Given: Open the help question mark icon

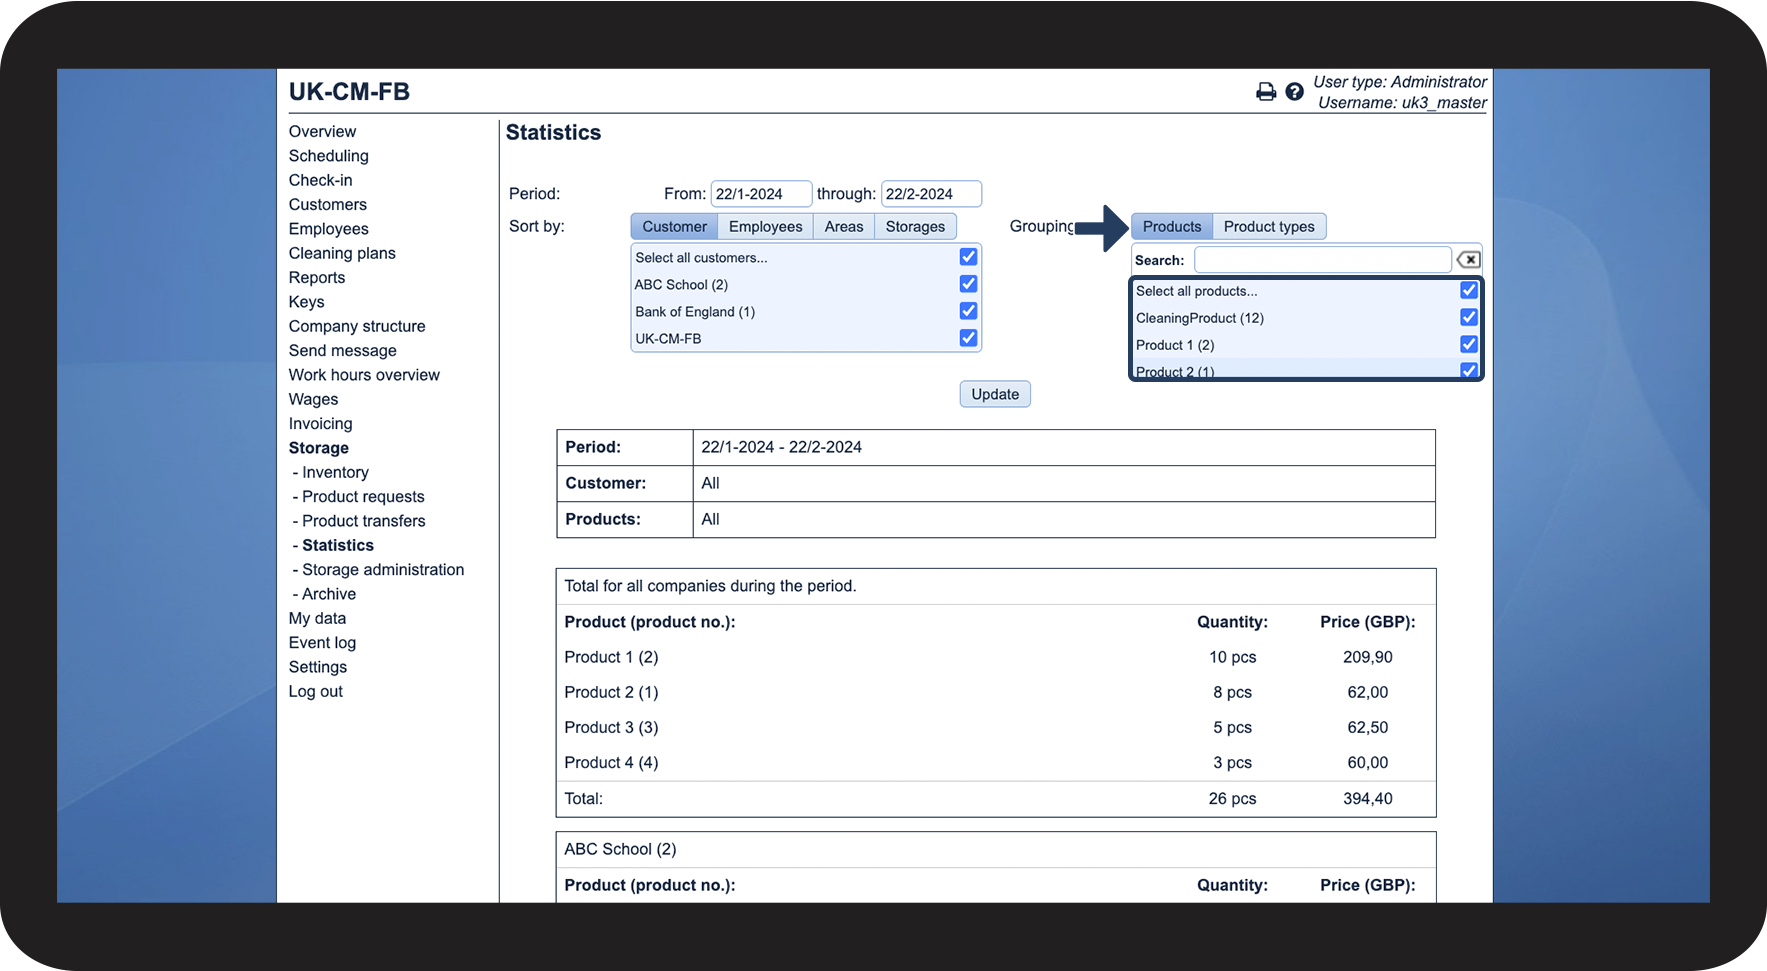Looking at the screenshot, I should (x=1294, y=92).
